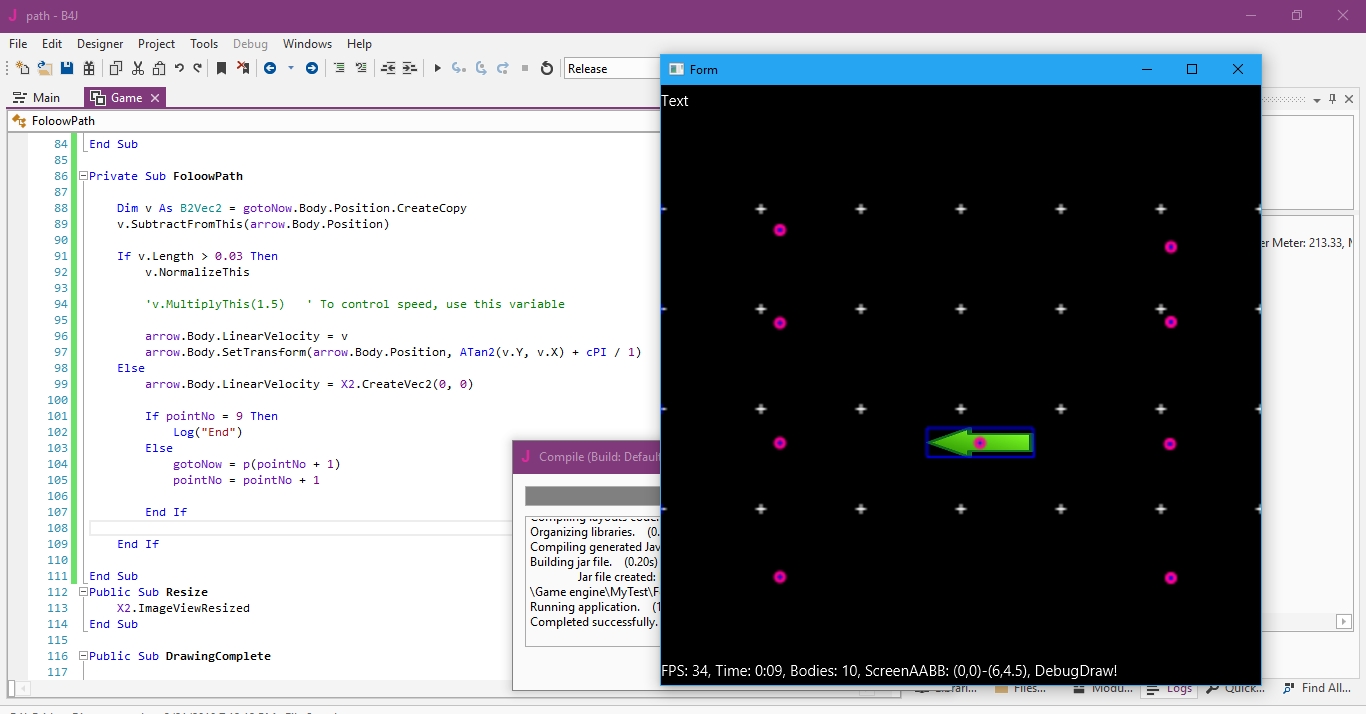Click the Clear bookmarks red X icon

coord(242,69)
